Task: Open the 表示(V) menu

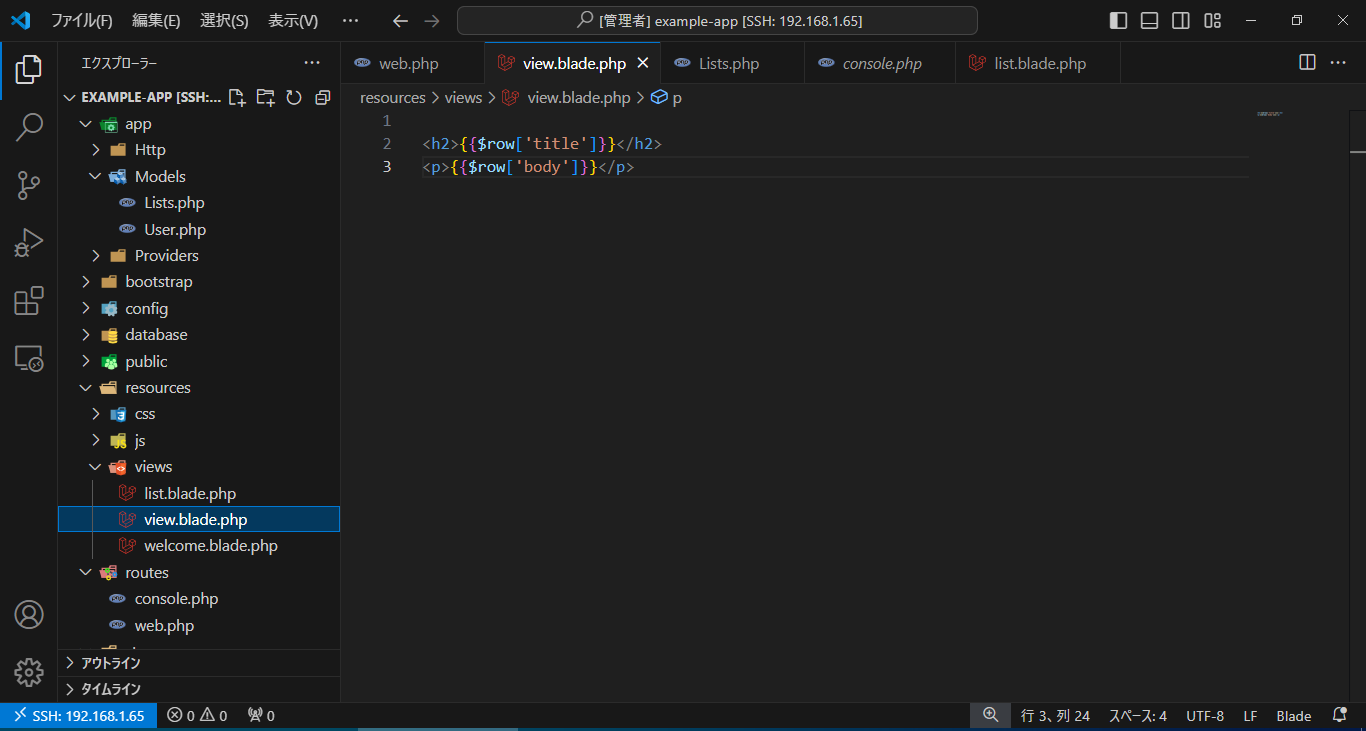Action: pyautogui.click(x=293, y=21)
